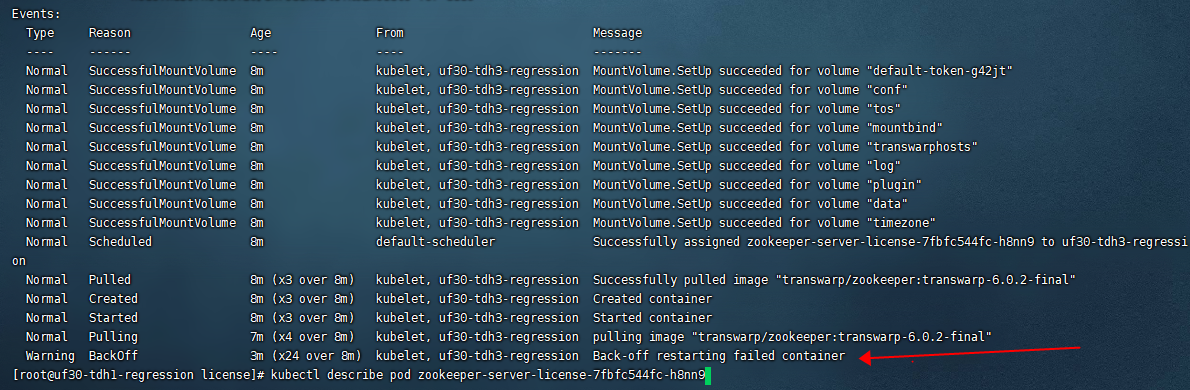Click the "Message" column header
This screenshot has height=390, width=1190.
(617, 33)
